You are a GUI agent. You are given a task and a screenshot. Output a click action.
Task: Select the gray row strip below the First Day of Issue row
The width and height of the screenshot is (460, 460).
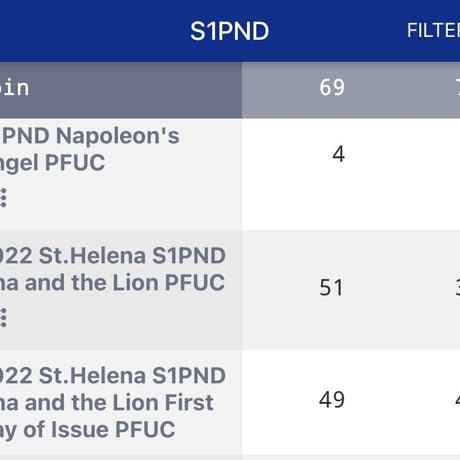(230, 457)
